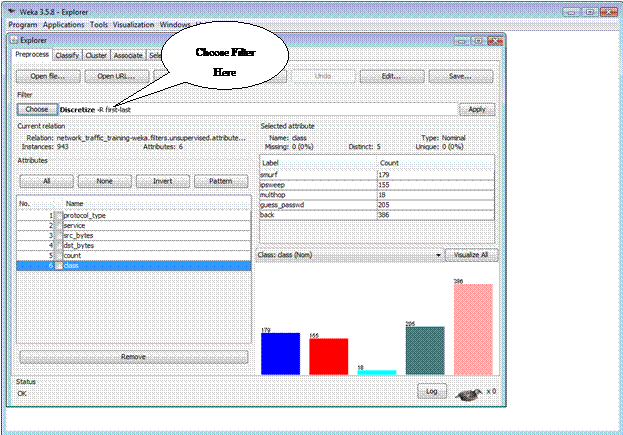Image resolution: width=623 pixels, height=435 pixels.
Task: Select the back label row
Action: (x=377, y=215)
